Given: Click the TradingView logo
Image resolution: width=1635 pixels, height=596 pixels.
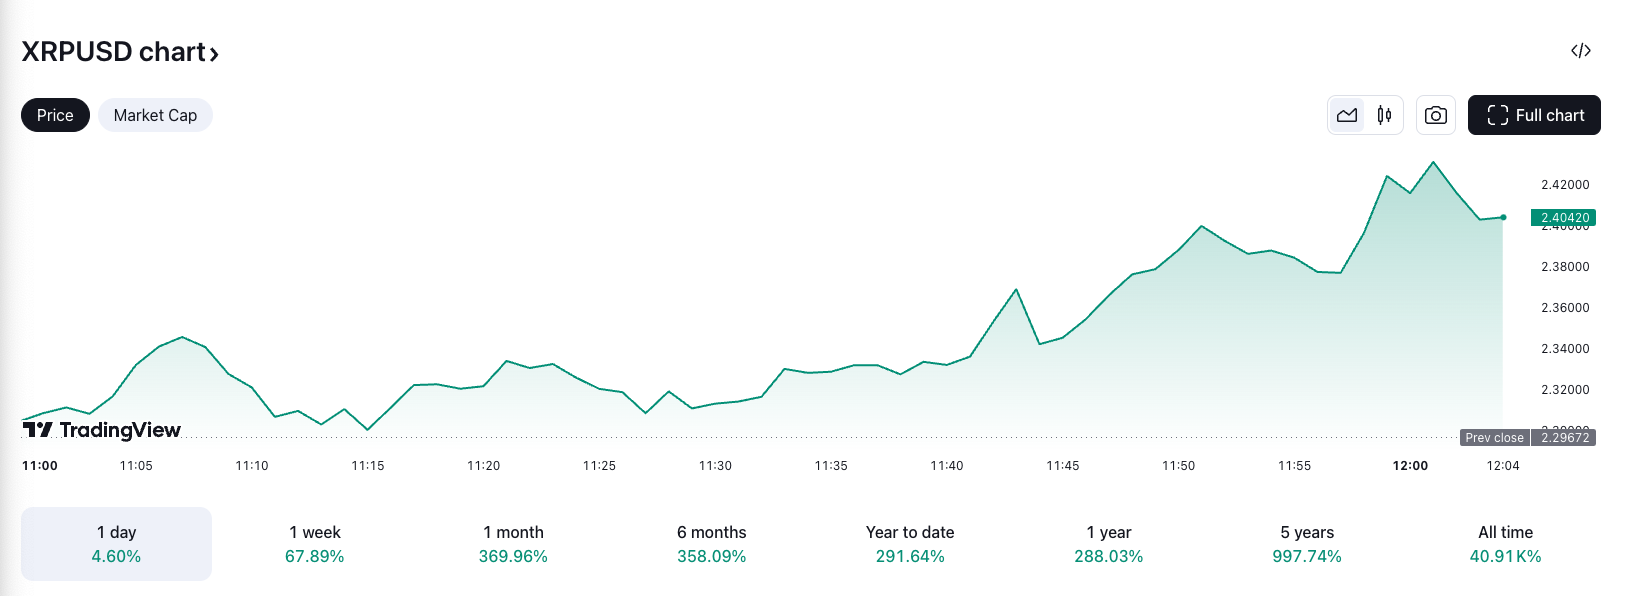Looking at the screenshot, I should pos(102,430).
